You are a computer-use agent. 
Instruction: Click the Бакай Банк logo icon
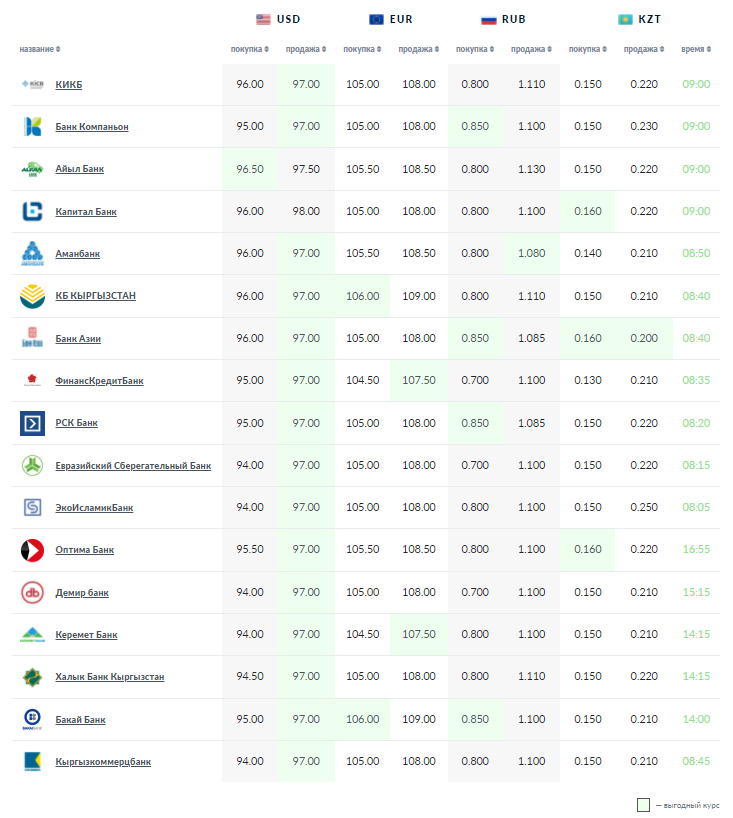pos(32,720)
